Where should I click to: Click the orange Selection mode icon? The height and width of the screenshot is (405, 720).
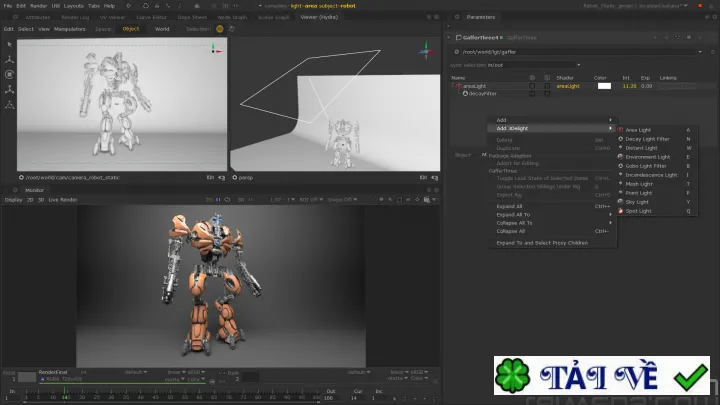point(219,29)
